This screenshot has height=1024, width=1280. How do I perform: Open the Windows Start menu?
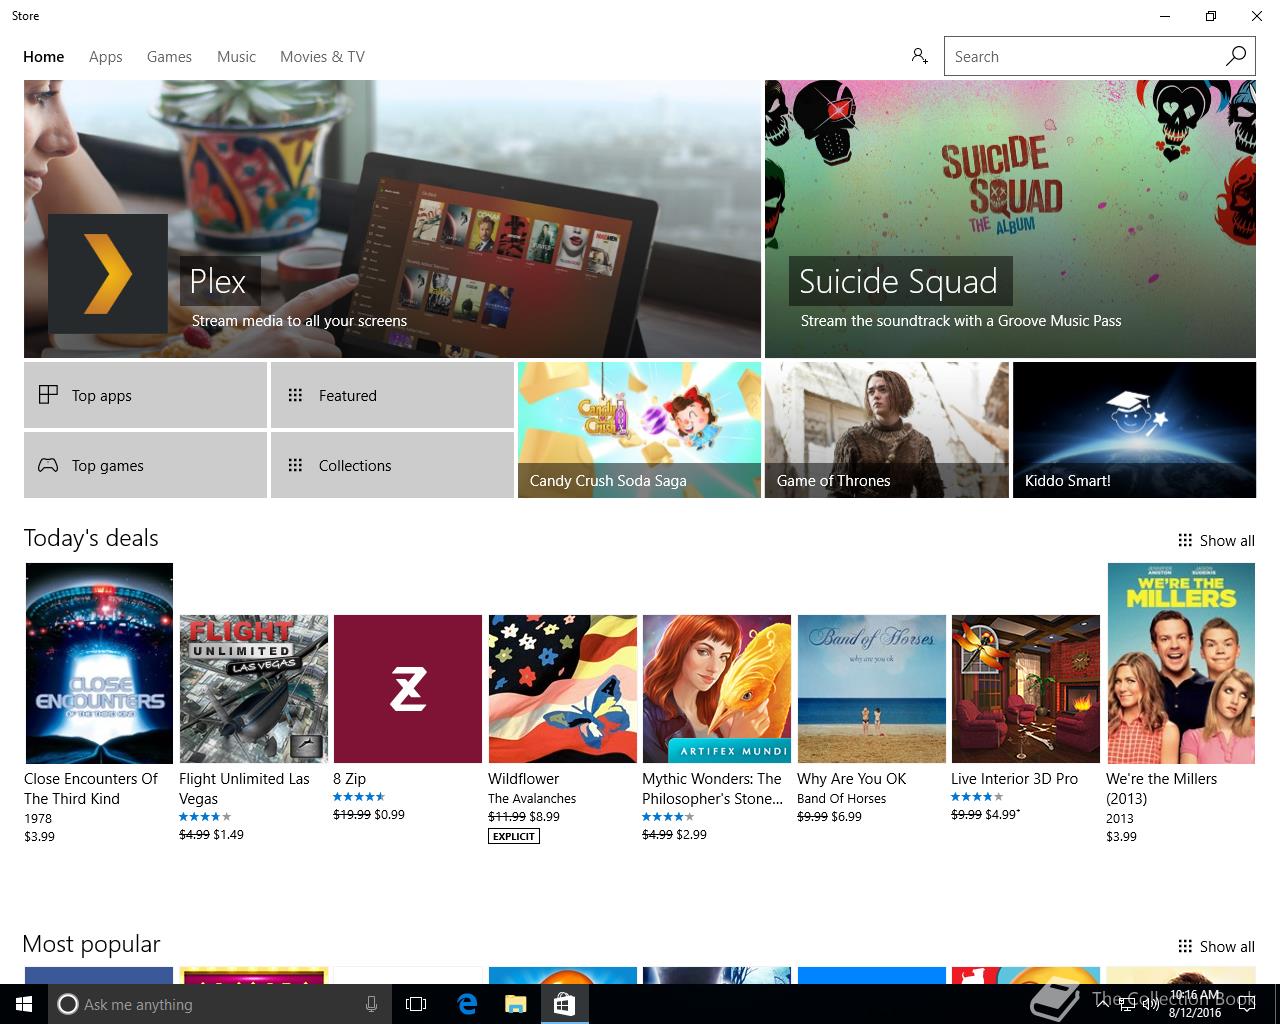click(24, 1004)
